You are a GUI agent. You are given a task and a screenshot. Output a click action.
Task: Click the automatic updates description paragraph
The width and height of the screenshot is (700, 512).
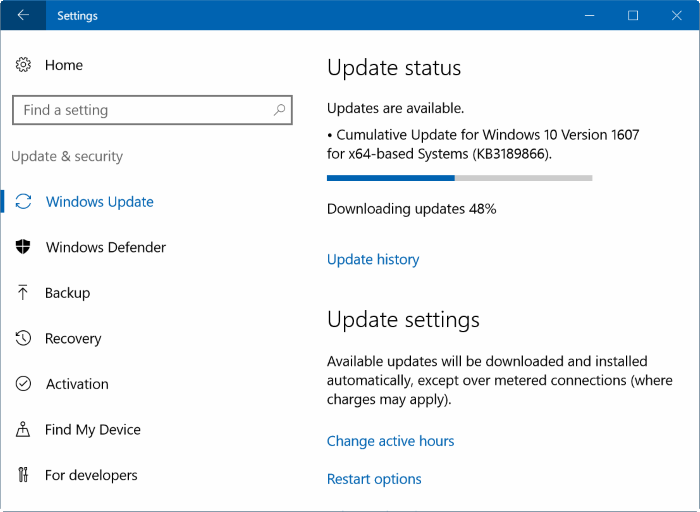point(500,380)
